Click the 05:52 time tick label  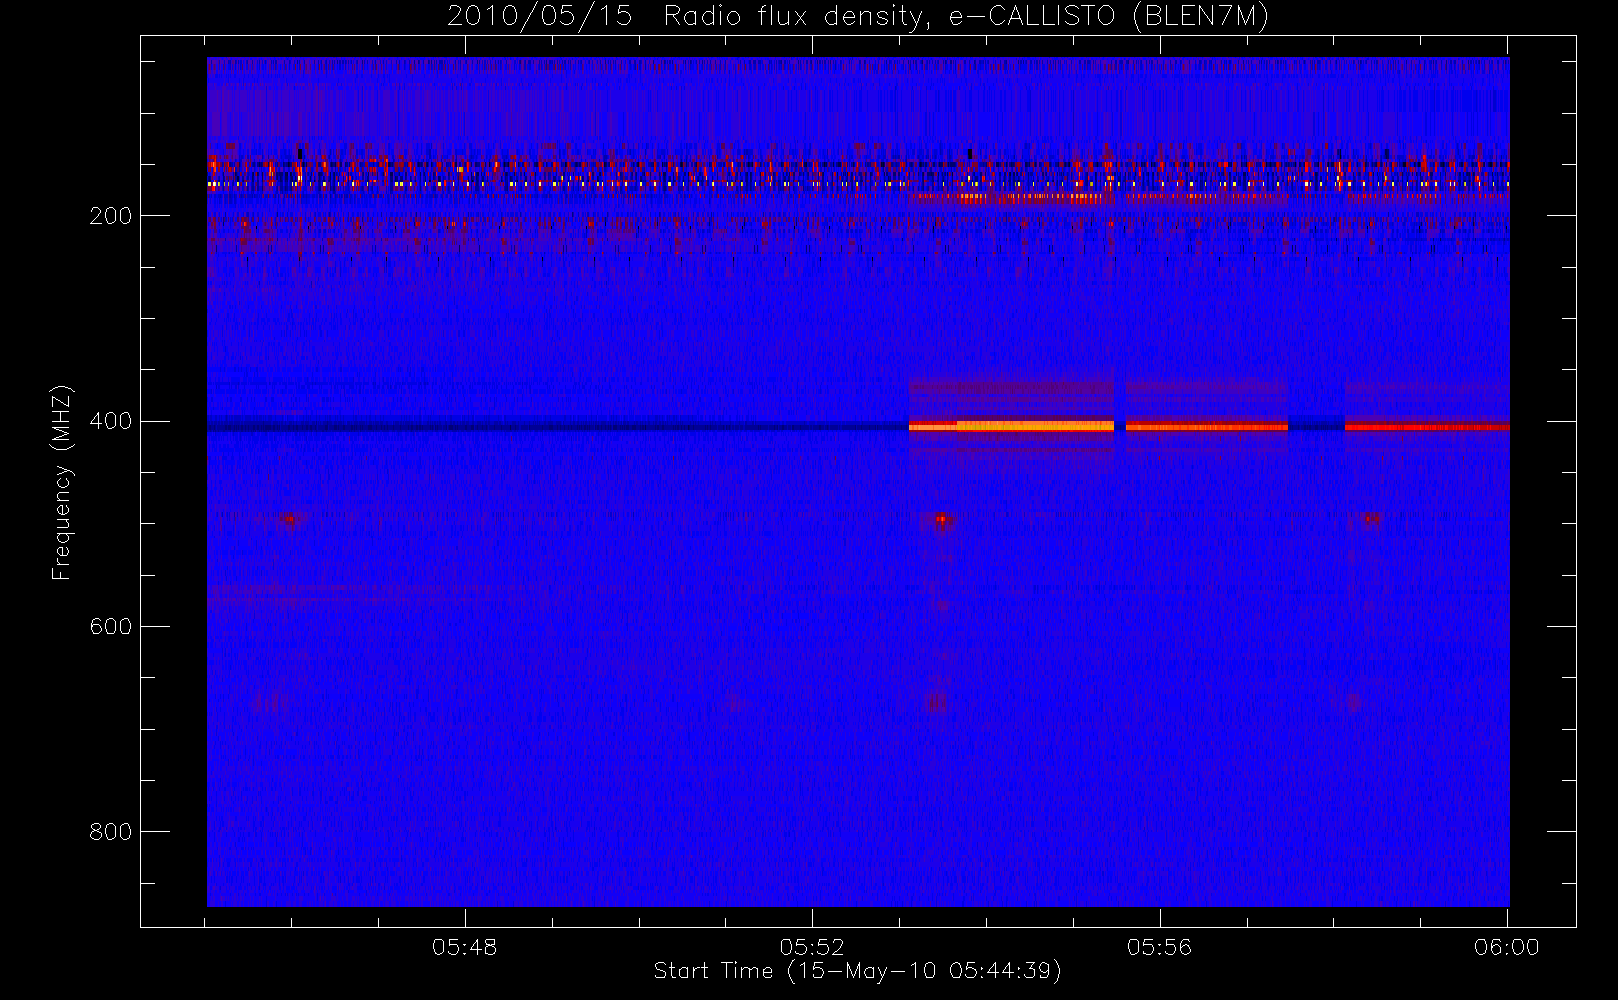pyautogui.click(x=812, y=947)
